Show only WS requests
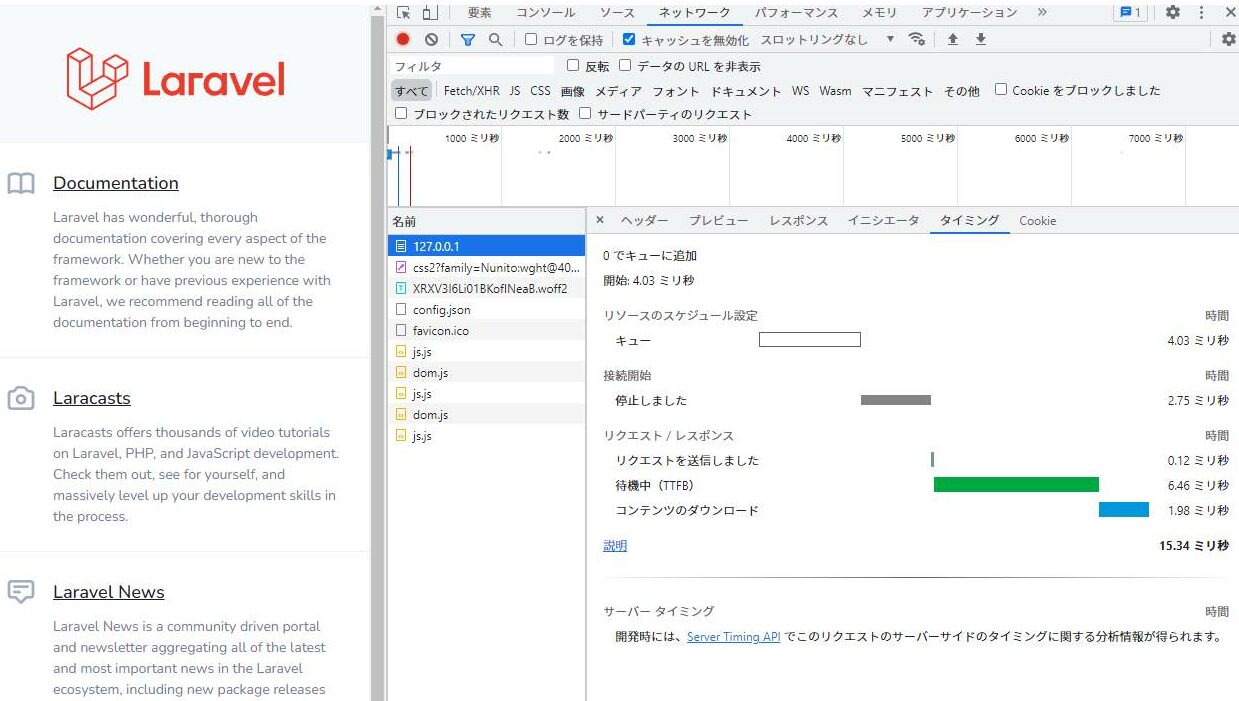This screenshot has width=1239, height=701. coord(800,91)
